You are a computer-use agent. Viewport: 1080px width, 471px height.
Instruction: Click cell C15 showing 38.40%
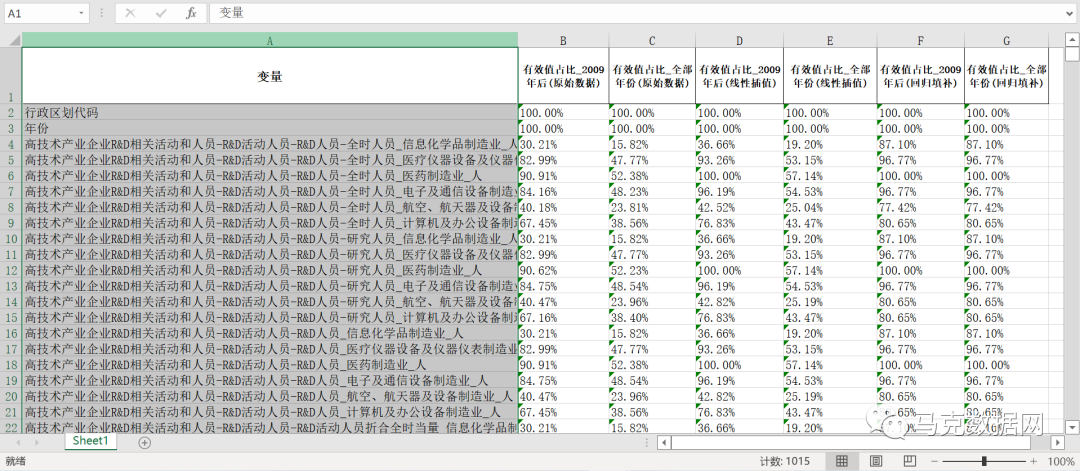(652, 317)
